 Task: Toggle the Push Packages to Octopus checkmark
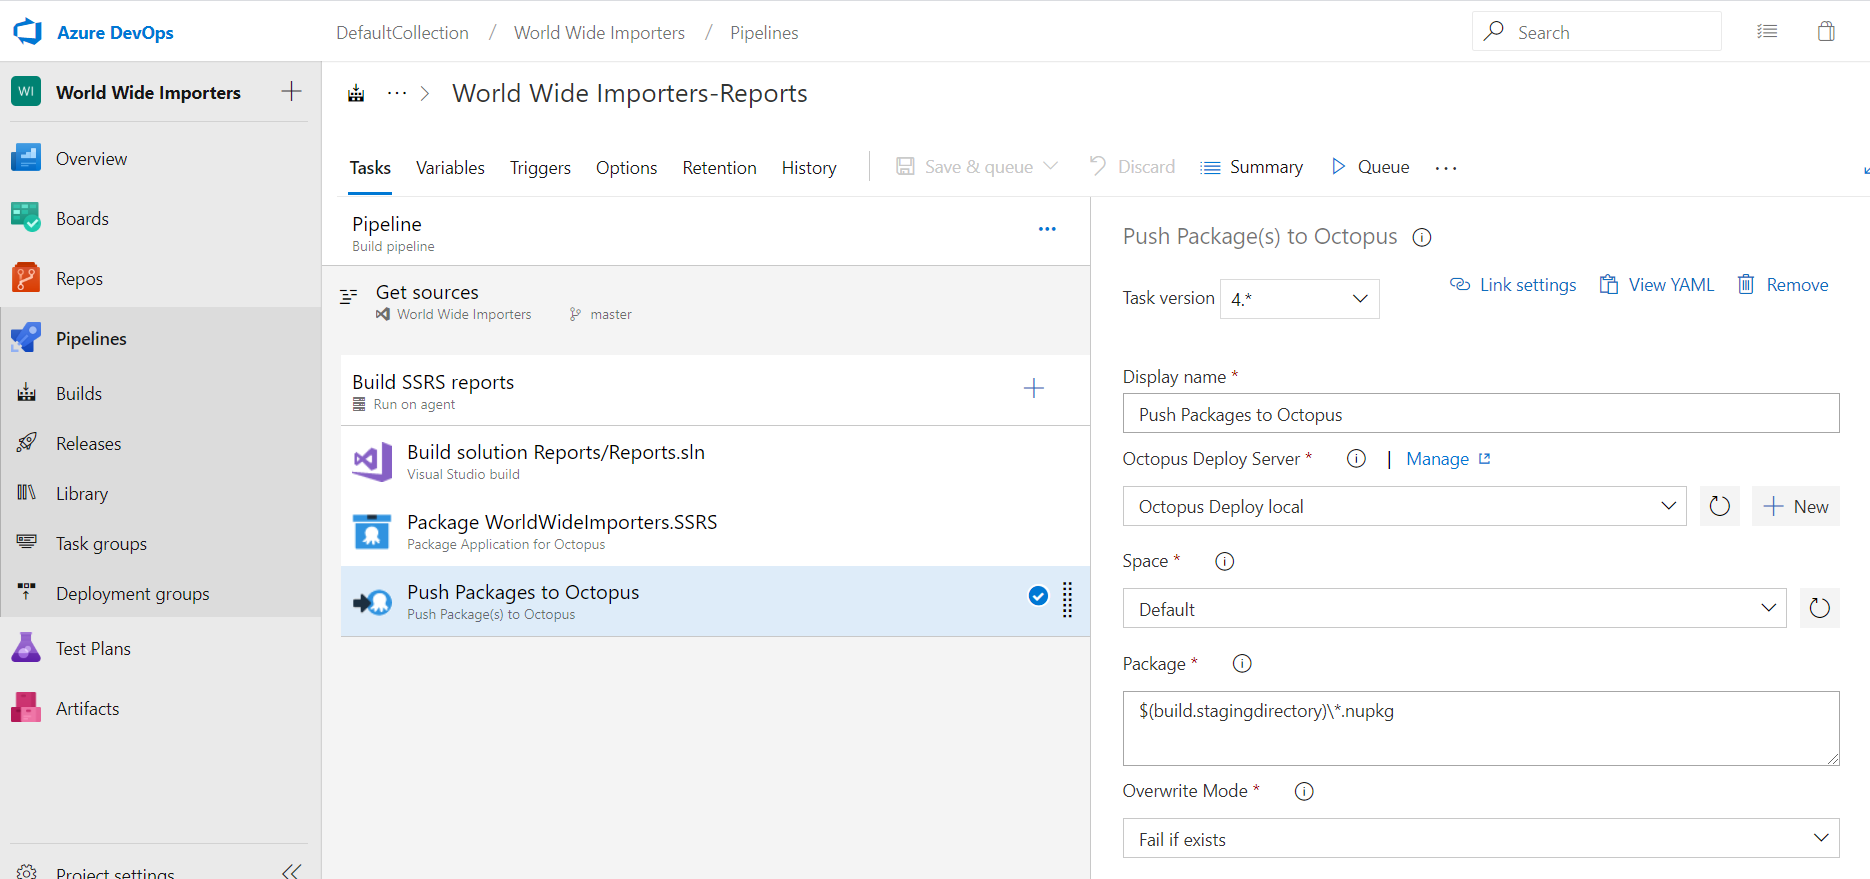(x=1038, y=596)
